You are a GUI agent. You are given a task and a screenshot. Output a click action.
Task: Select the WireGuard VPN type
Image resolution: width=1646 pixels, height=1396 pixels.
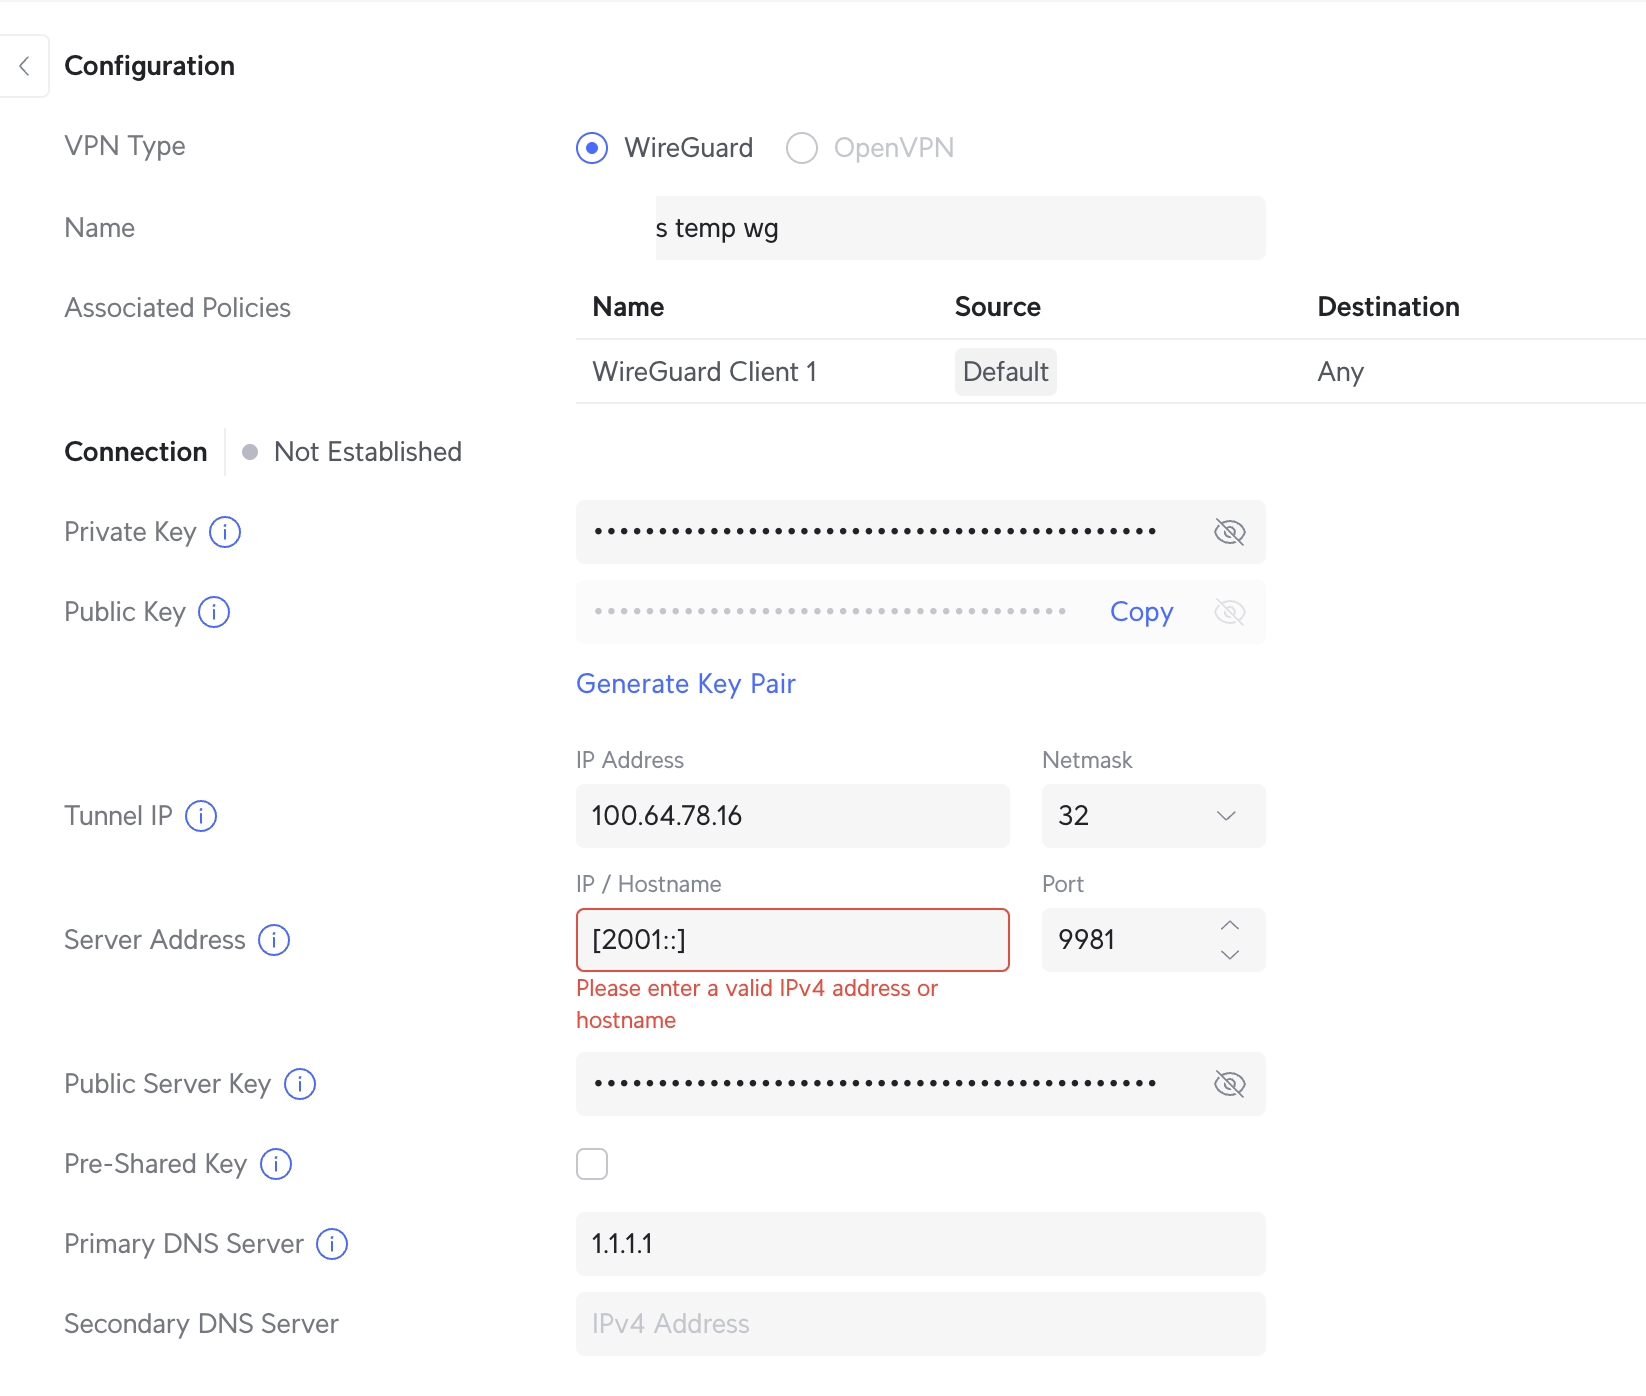(x=592, y=148)
